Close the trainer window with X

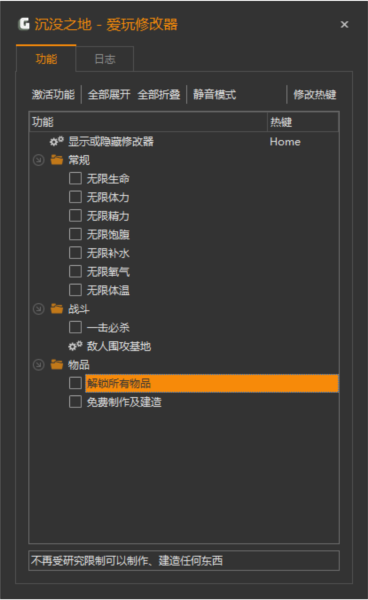coord(344,24)
